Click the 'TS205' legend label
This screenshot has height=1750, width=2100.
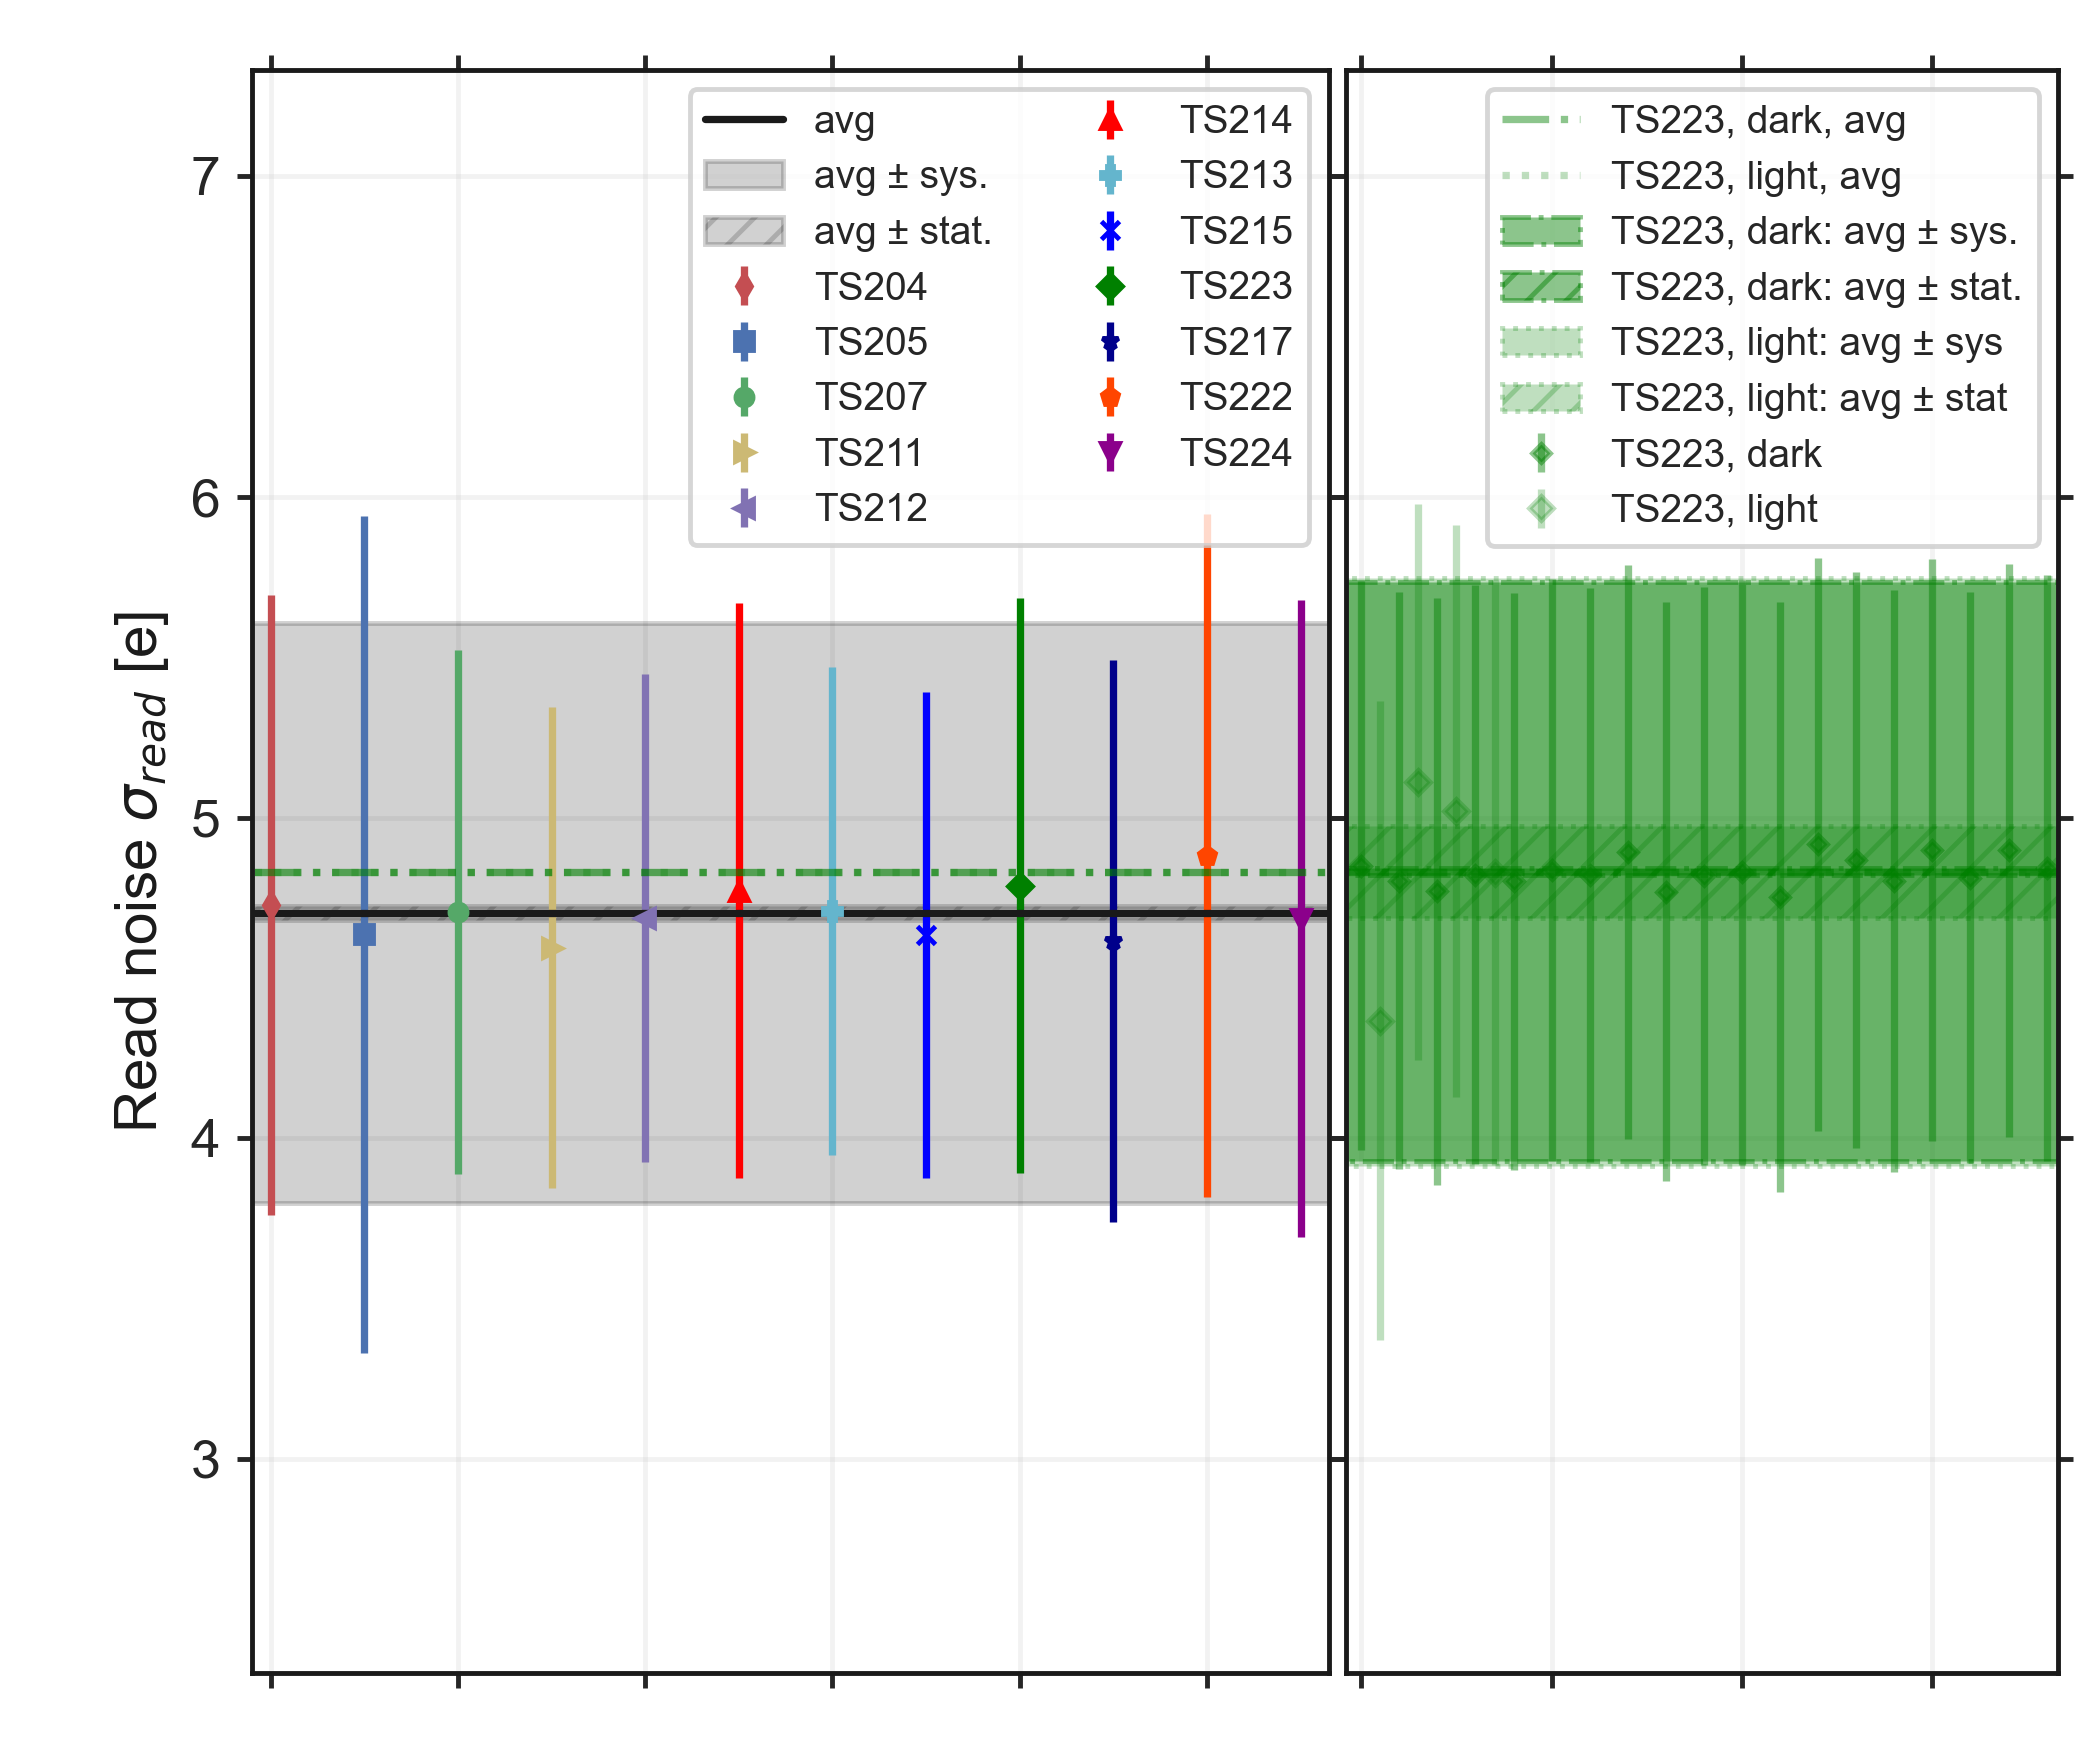pyautogui.click(x=871, y=342)
